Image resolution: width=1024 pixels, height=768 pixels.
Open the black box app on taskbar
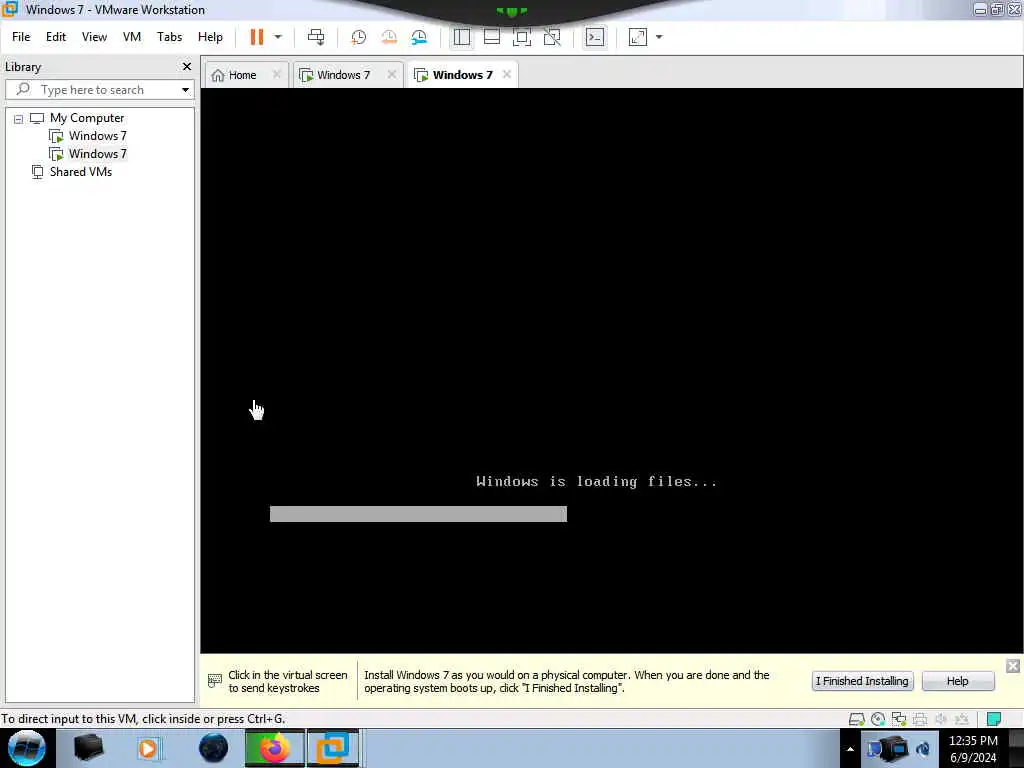pos(89,748)
